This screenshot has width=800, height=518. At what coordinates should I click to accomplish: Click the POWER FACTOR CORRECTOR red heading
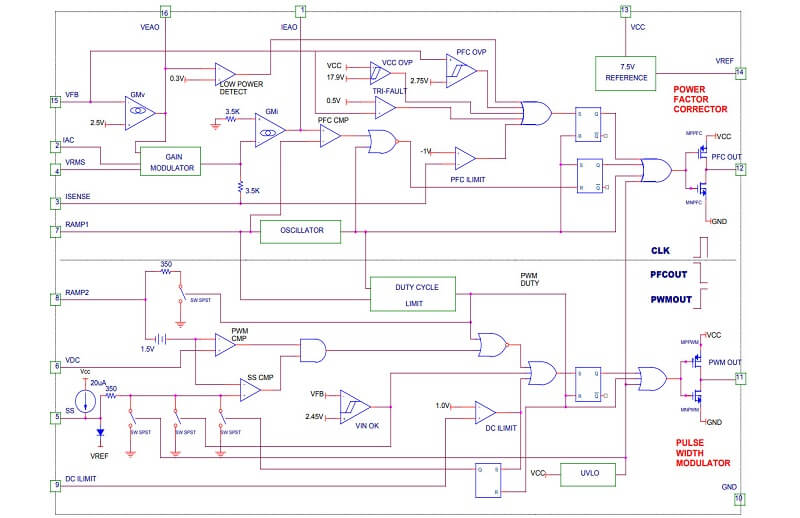click(x=700, y=99)
